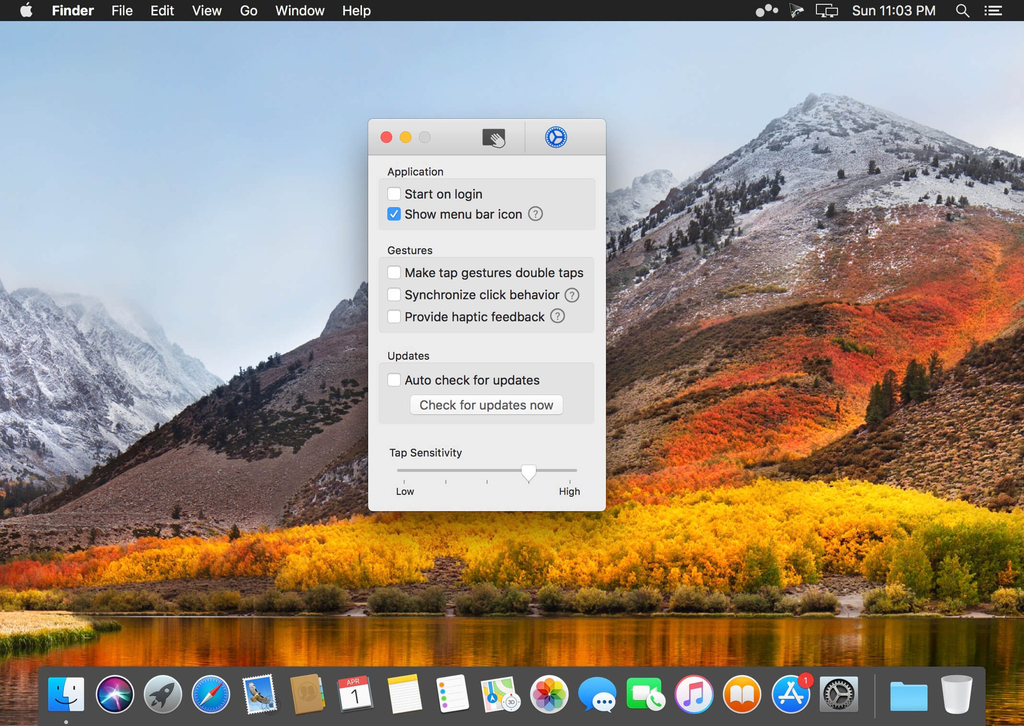Open the File menu
Screen dimensions: 1024x726
[x=122, y=11]
